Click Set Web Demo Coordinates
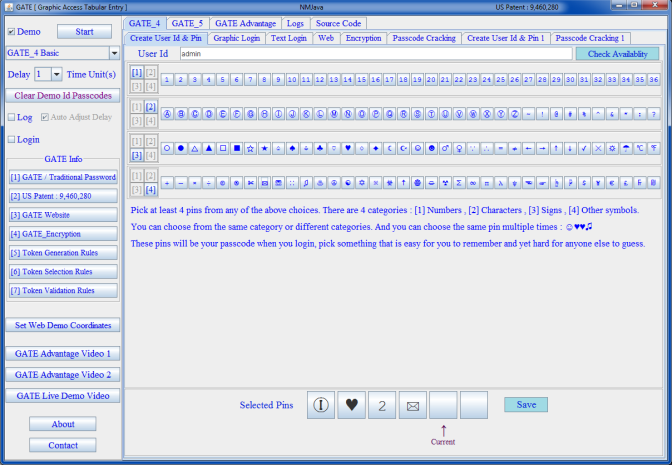Viewport: 672px width, 465px height. pyautogui.click(x=63, y=325)
